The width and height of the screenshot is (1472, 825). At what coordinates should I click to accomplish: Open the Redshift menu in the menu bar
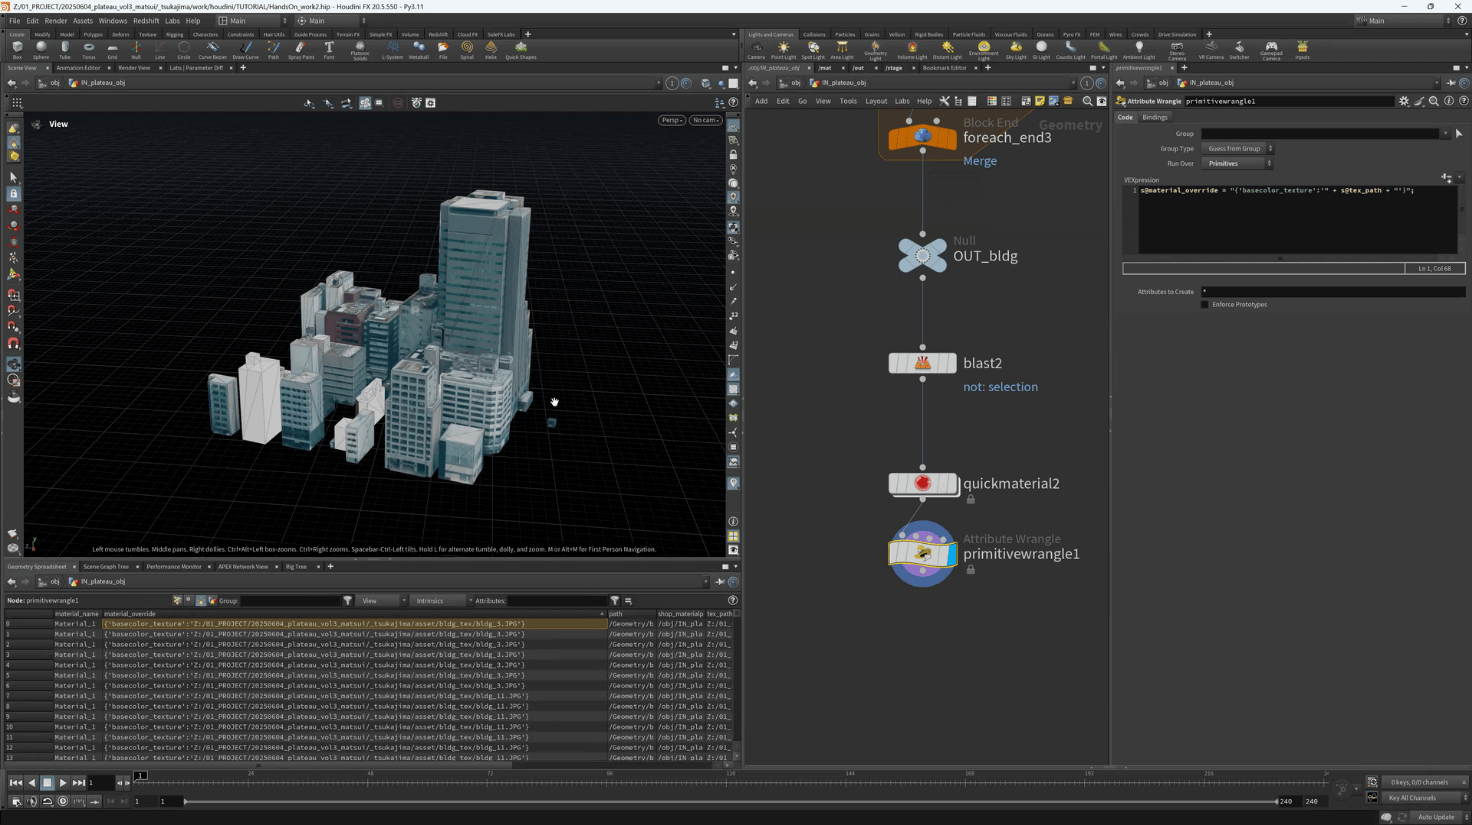coord(146,20)
